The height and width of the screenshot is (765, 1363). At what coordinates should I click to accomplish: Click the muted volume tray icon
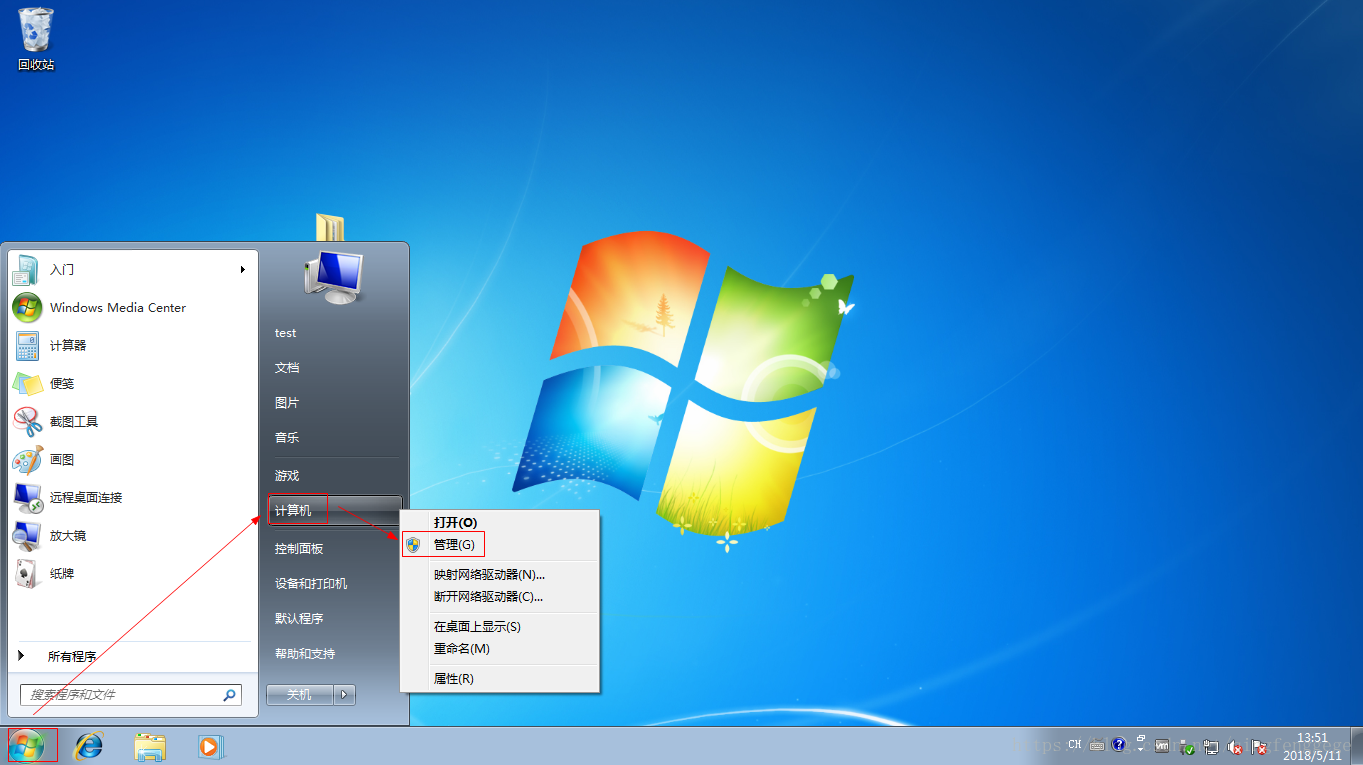point(1235,746)
